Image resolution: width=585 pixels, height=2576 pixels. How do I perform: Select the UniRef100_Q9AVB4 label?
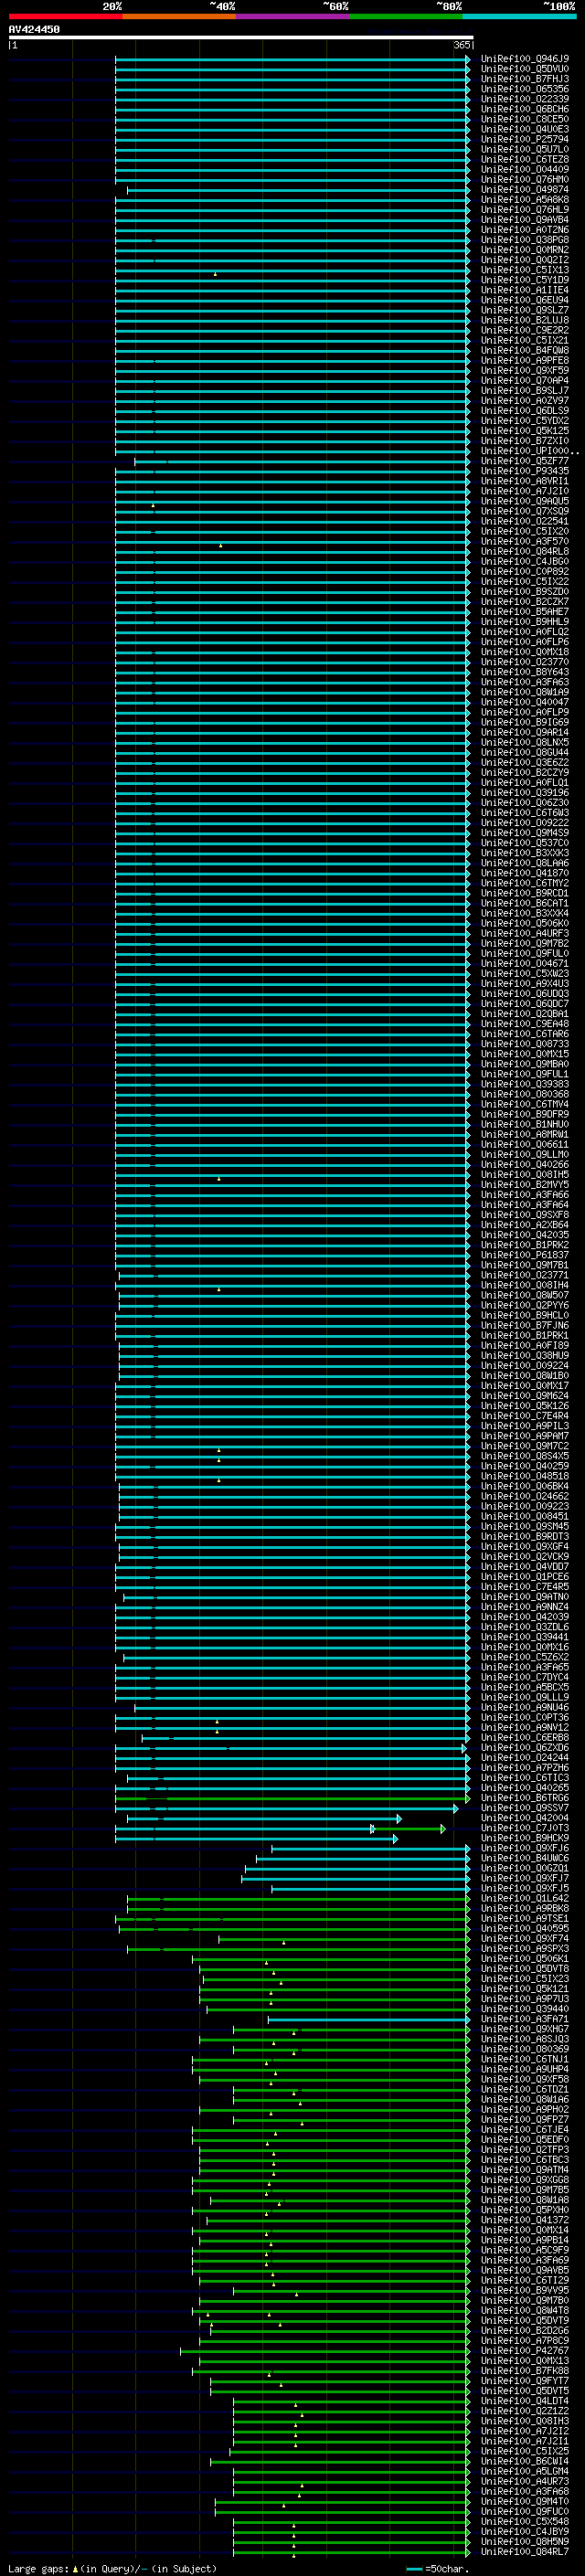[524, 219]
